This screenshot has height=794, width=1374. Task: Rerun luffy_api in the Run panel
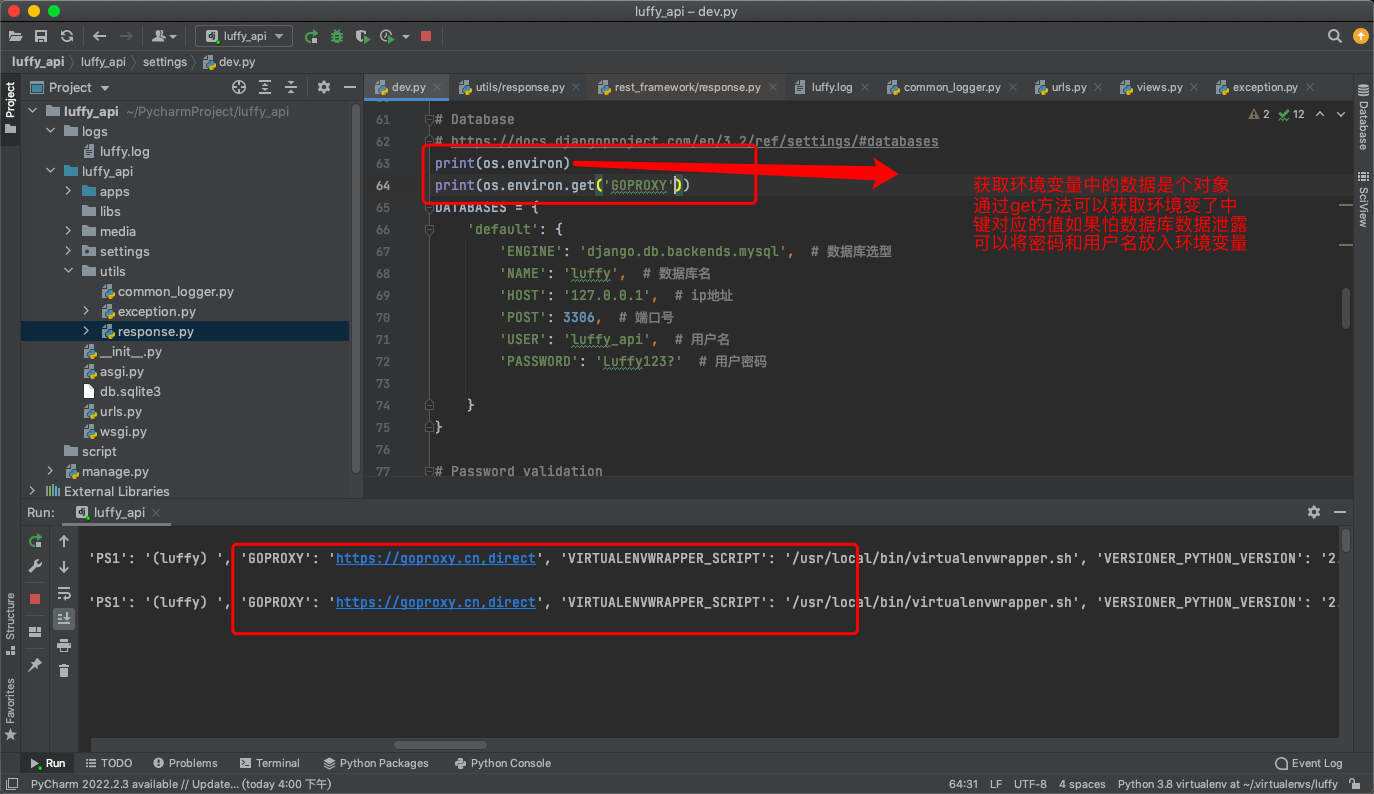[x=35, y=541]
